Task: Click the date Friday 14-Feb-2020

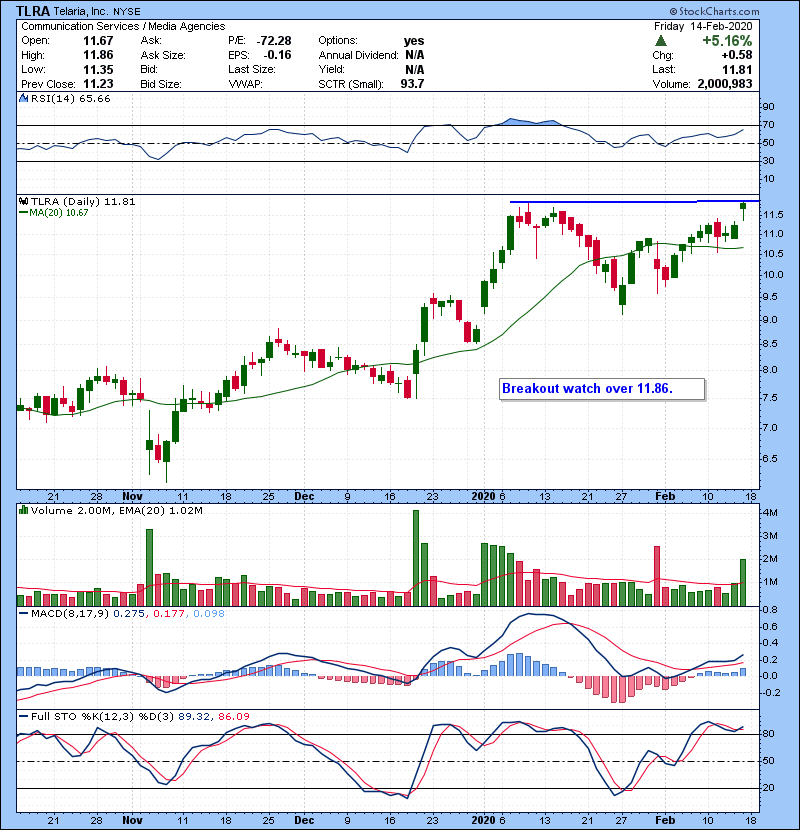Action: [x=703, y=26]
